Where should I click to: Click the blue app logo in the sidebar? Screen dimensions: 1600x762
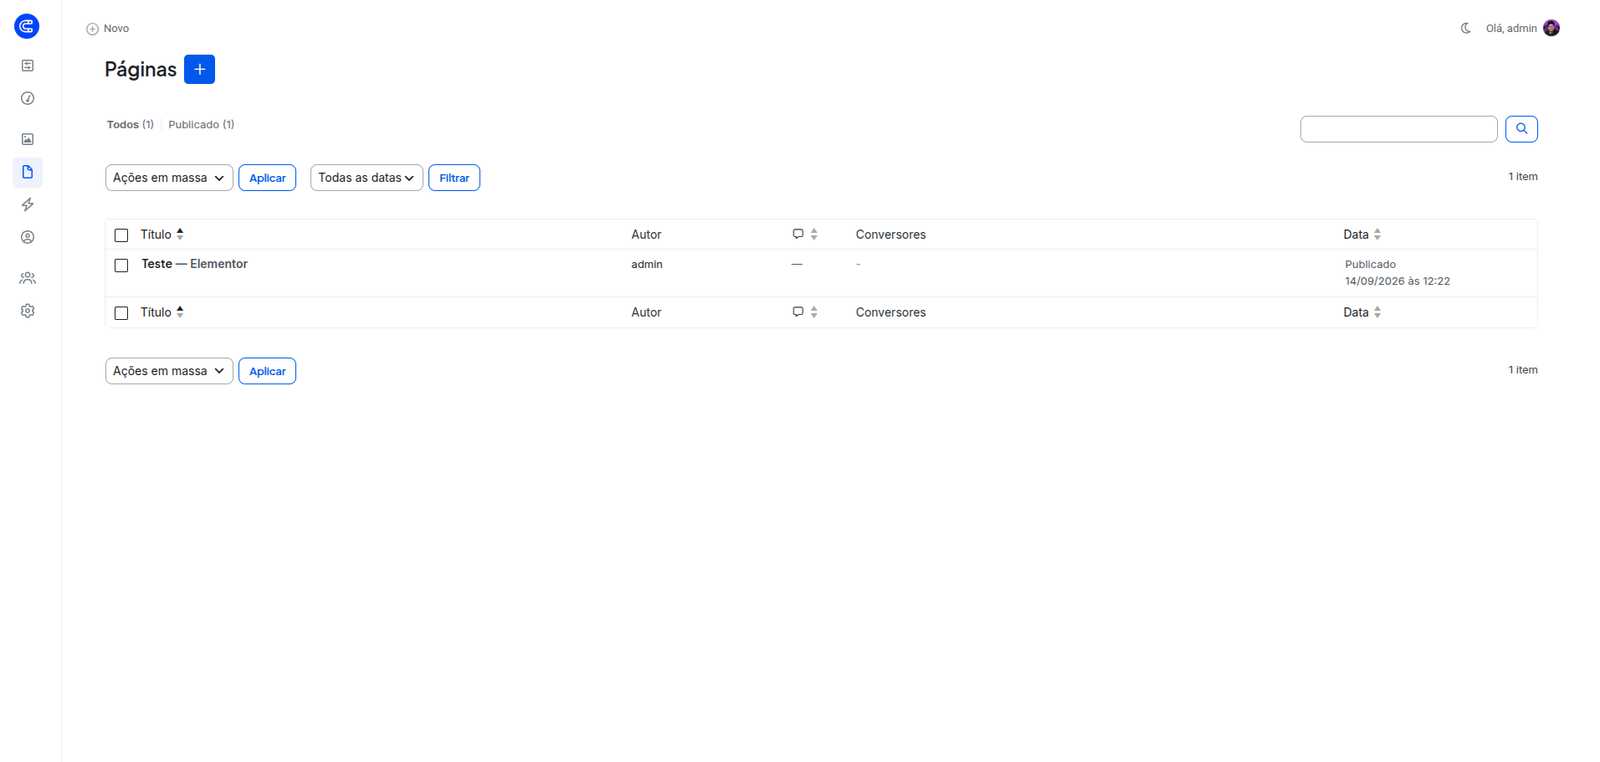(27, 26)
